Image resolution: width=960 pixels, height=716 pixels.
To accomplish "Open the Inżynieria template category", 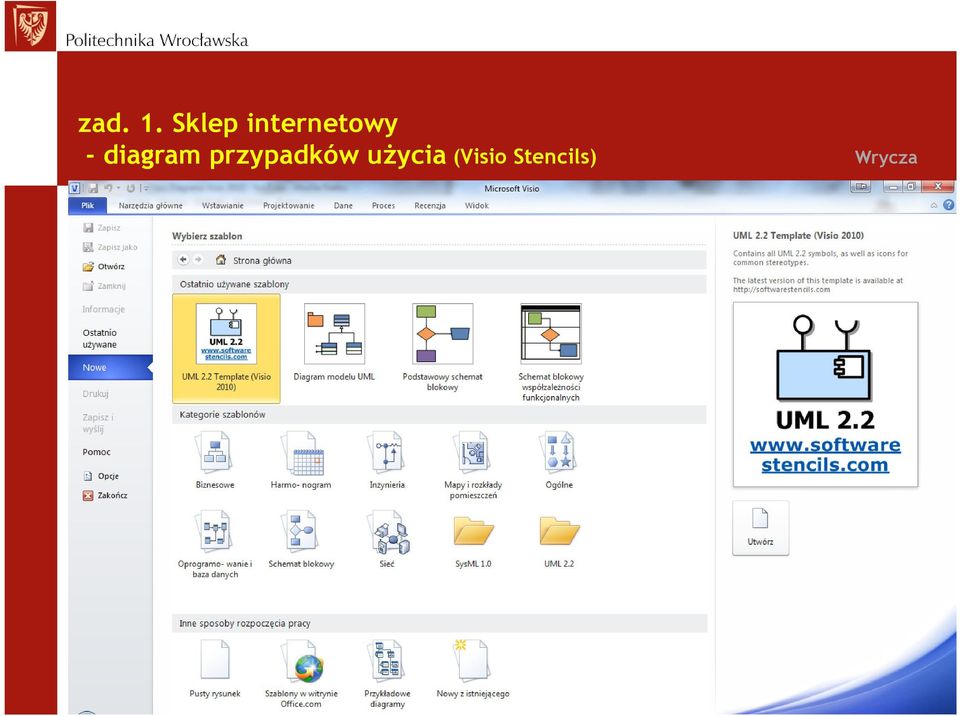I will coord(387,459).
